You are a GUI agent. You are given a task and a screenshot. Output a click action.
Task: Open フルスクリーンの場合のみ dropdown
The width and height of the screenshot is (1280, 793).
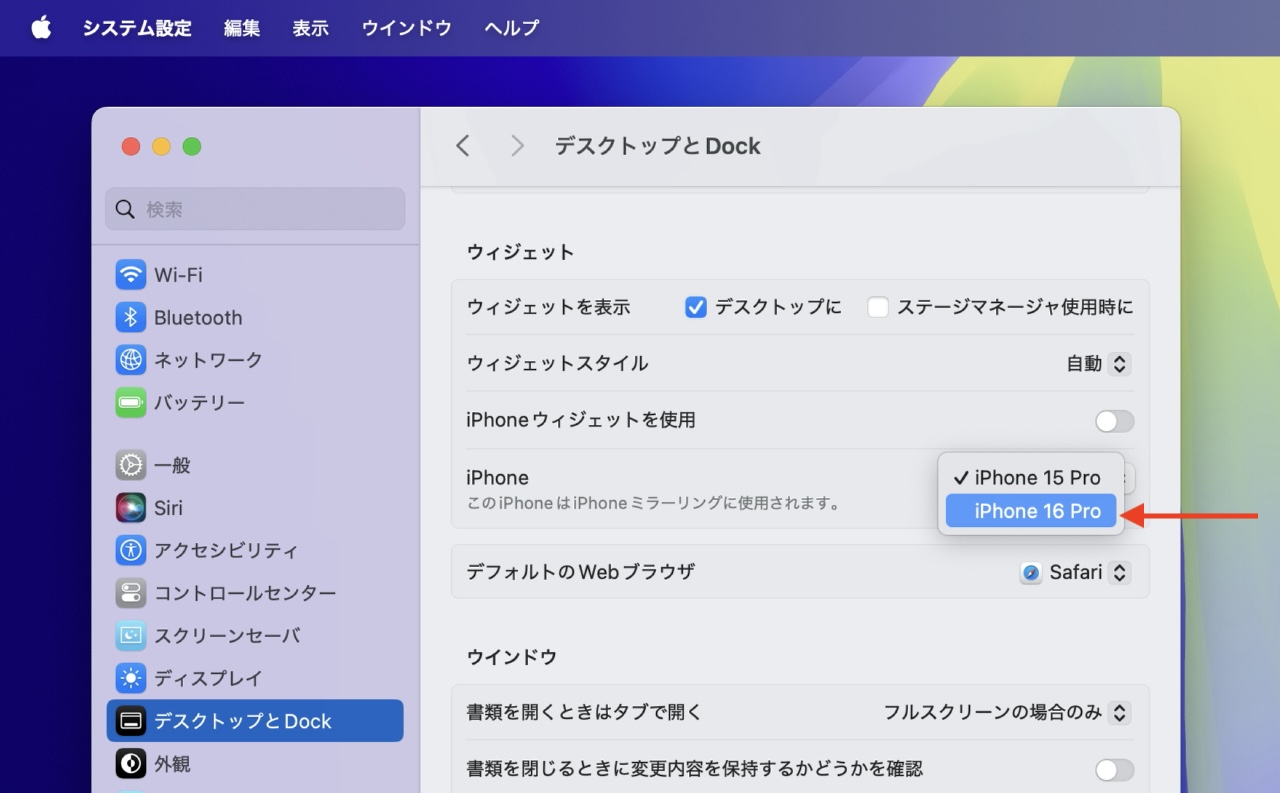1007,713
